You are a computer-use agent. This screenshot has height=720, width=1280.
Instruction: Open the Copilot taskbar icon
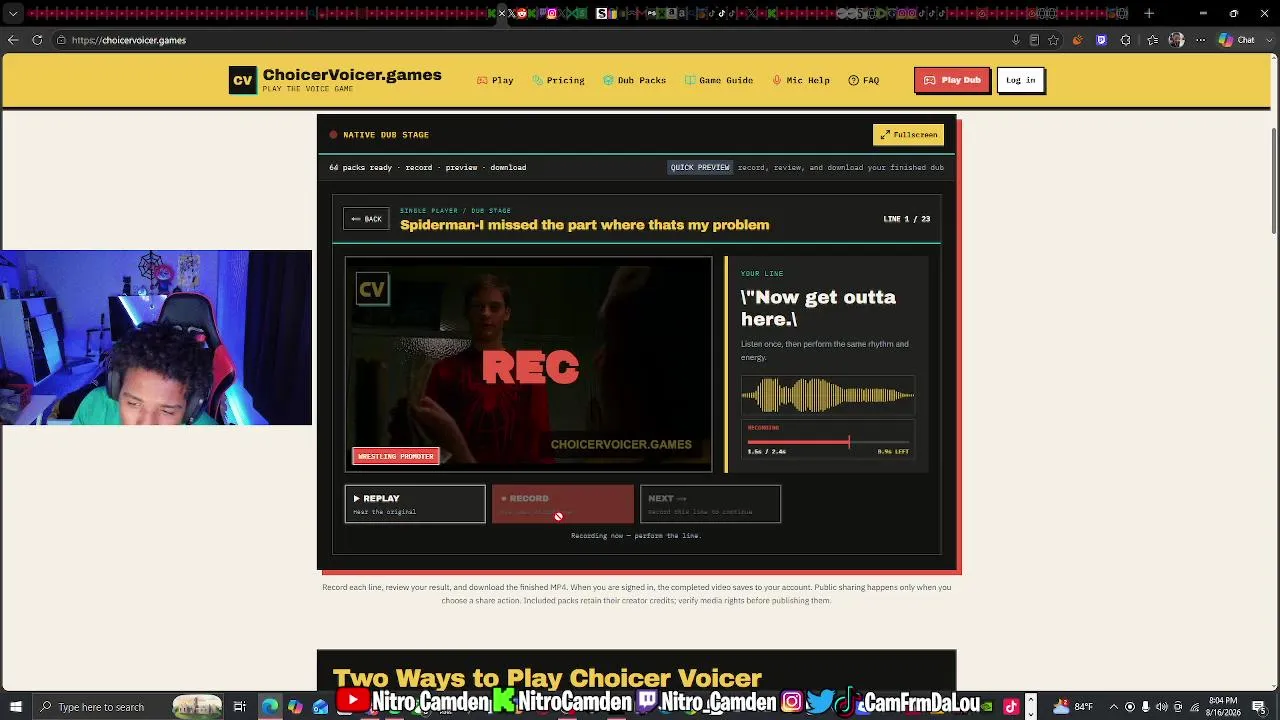295,707
